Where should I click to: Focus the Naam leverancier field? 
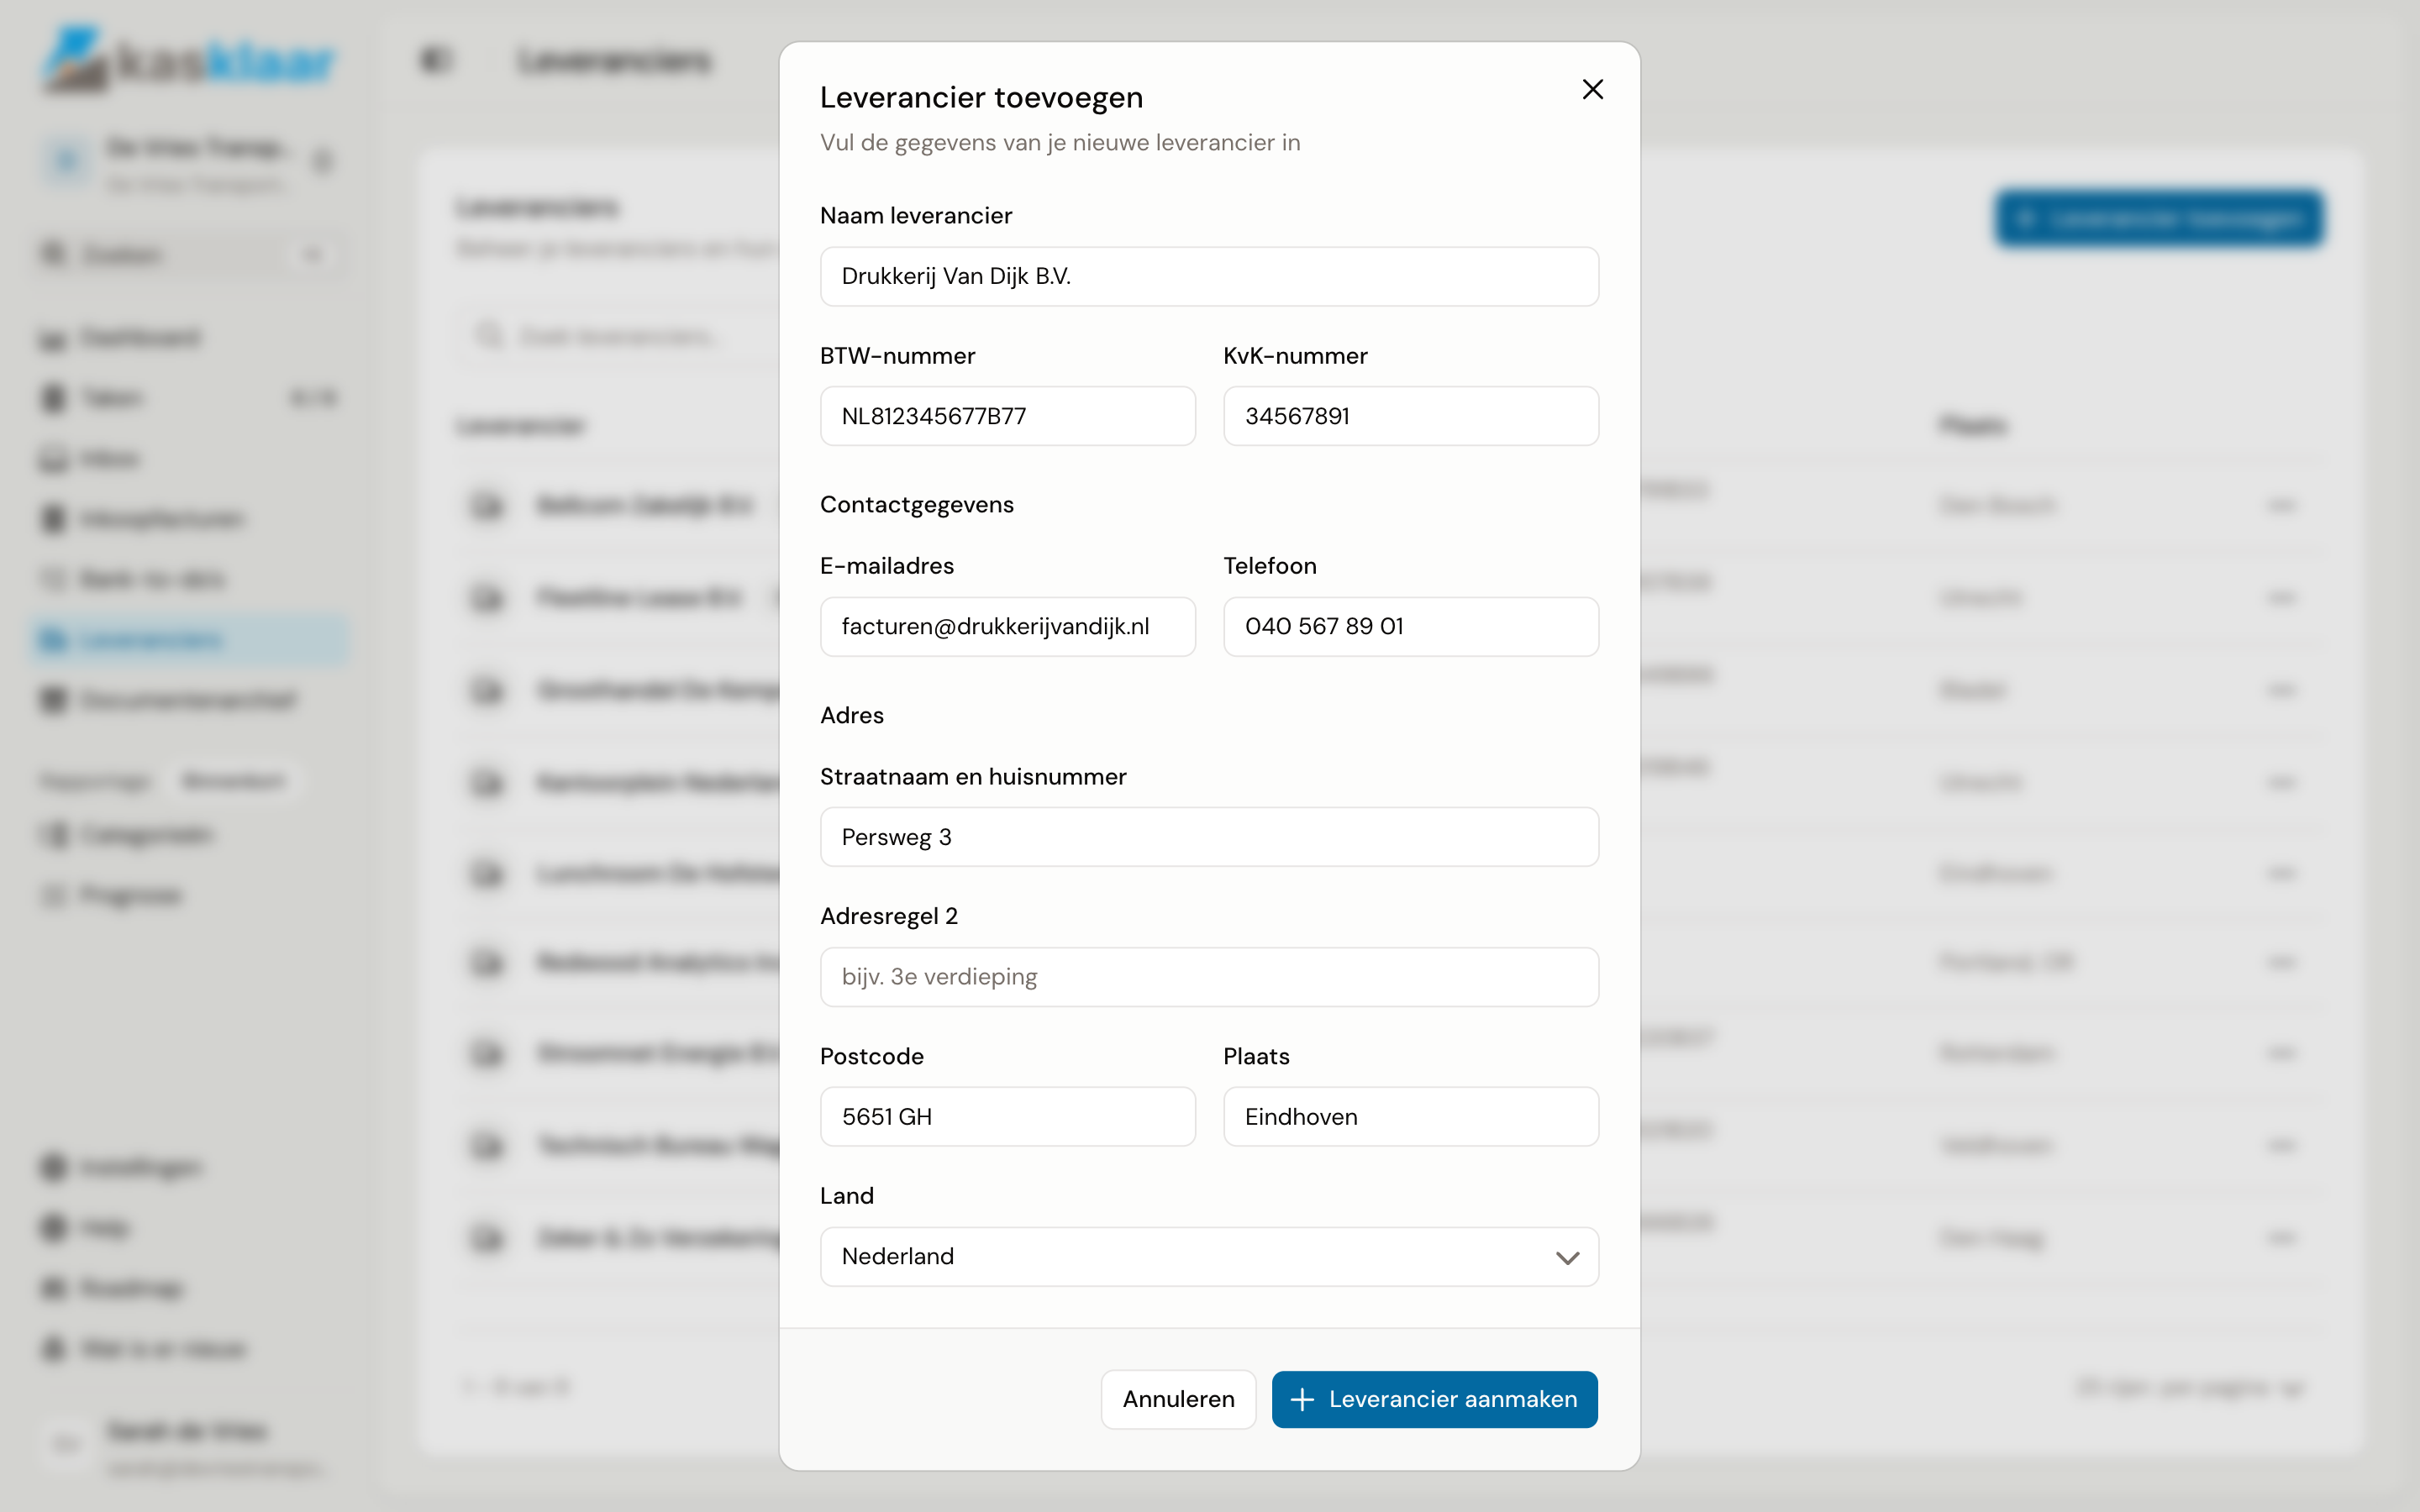1209,276
